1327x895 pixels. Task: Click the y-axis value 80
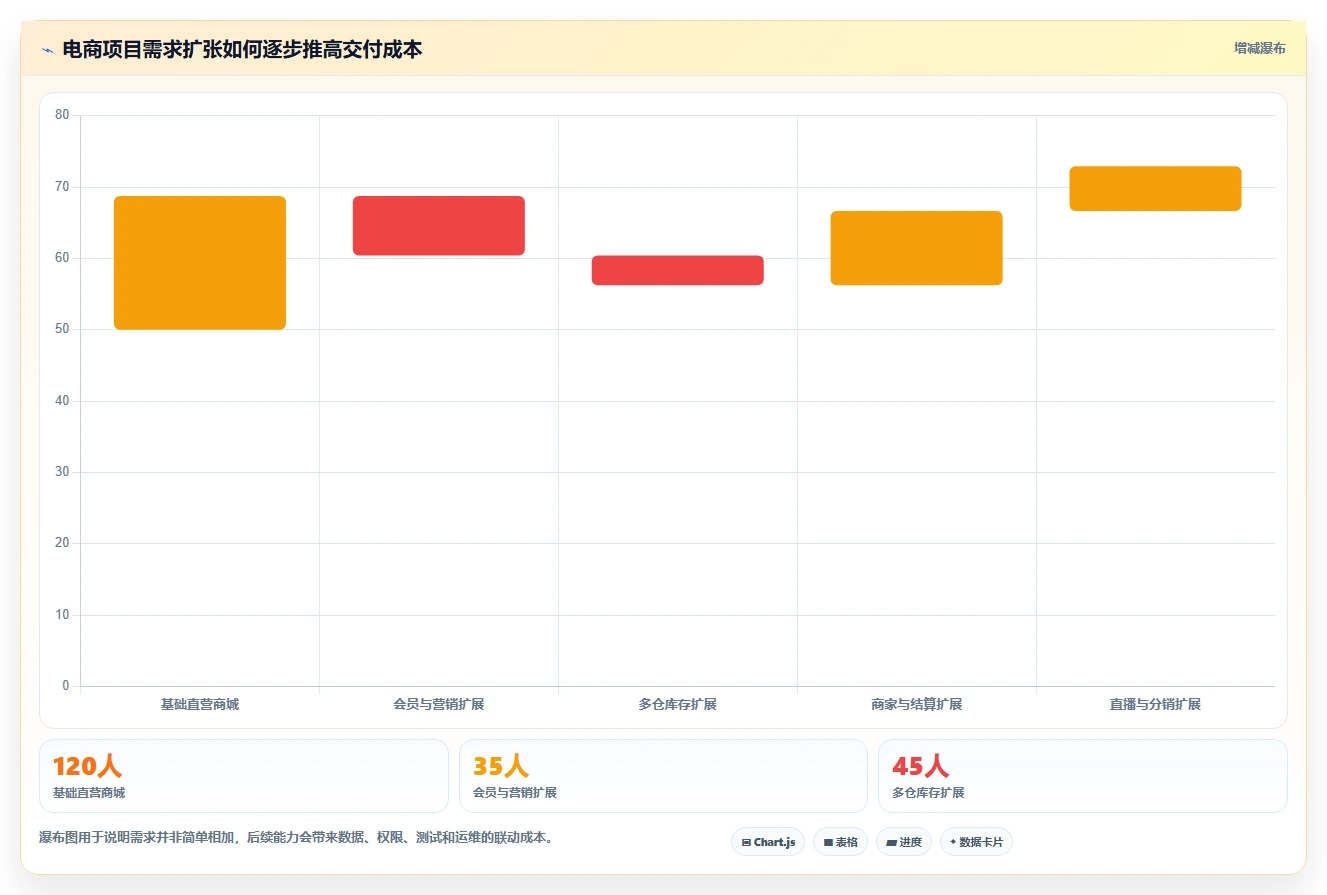[x=62, y=115]
